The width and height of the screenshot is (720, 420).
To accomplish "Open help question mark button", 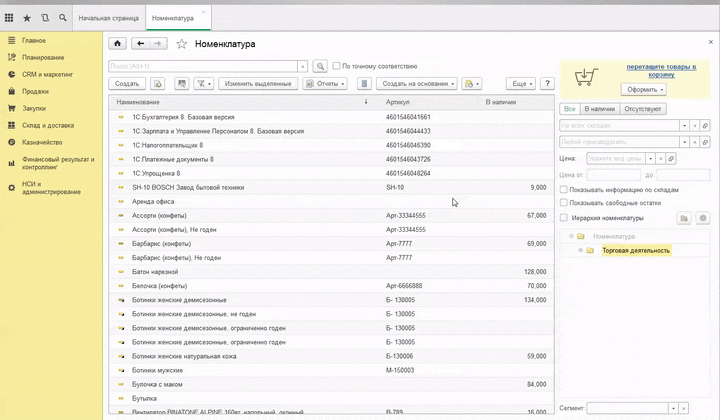I will click(547, 84).
